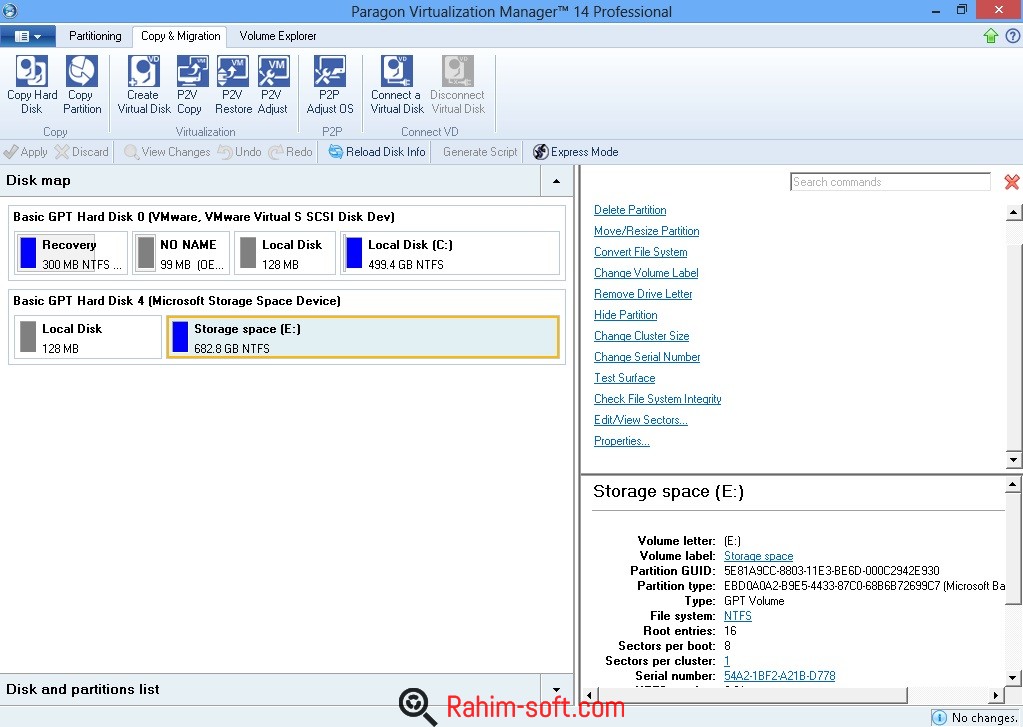Select Local Disk 128 MB on Disk 4
This screenshot has width=1023, height=727.
[x=87, y=337]
